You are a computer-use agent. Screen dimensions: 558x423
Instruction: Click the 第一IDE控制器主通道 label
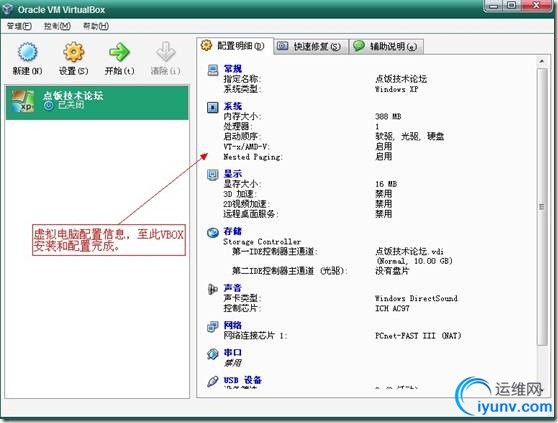(274, 251)
